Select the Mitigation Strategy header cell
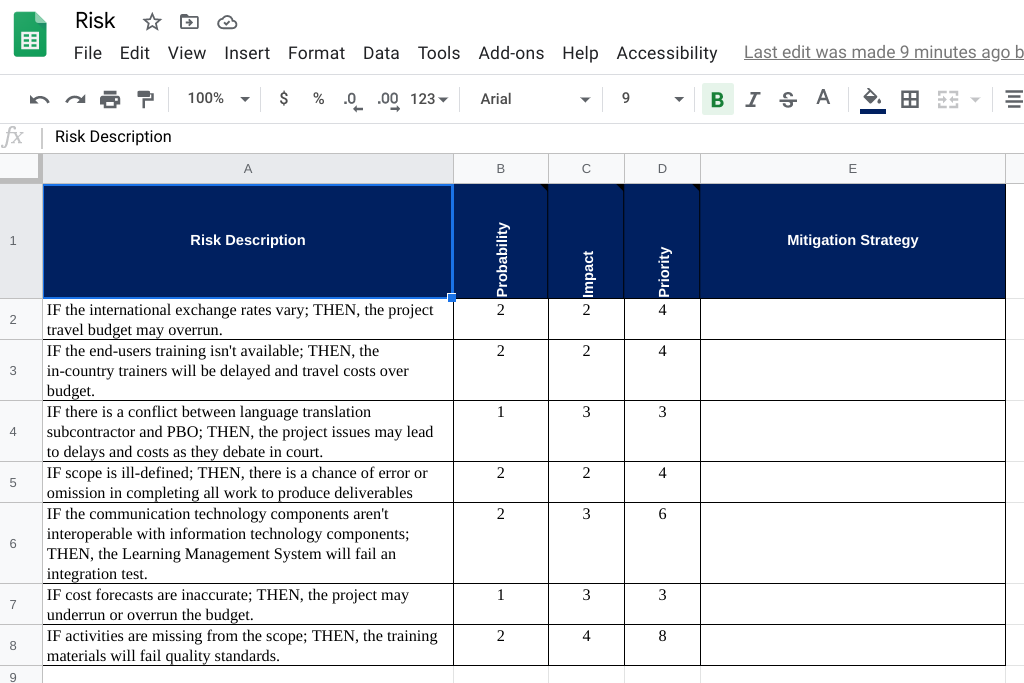 point(852,240)
